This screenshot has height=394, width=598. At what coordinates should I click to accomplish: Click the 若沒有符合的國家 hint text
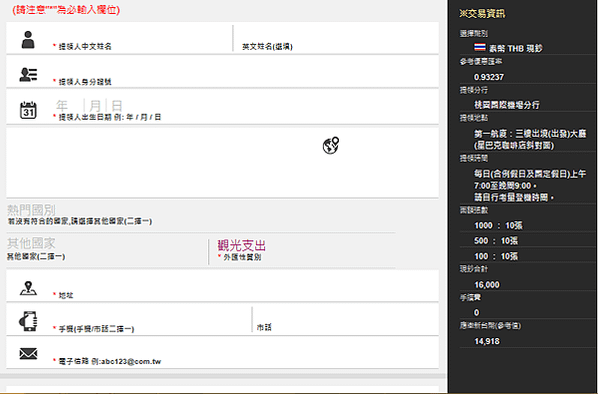pyautogui.click(x=80, y=221)
